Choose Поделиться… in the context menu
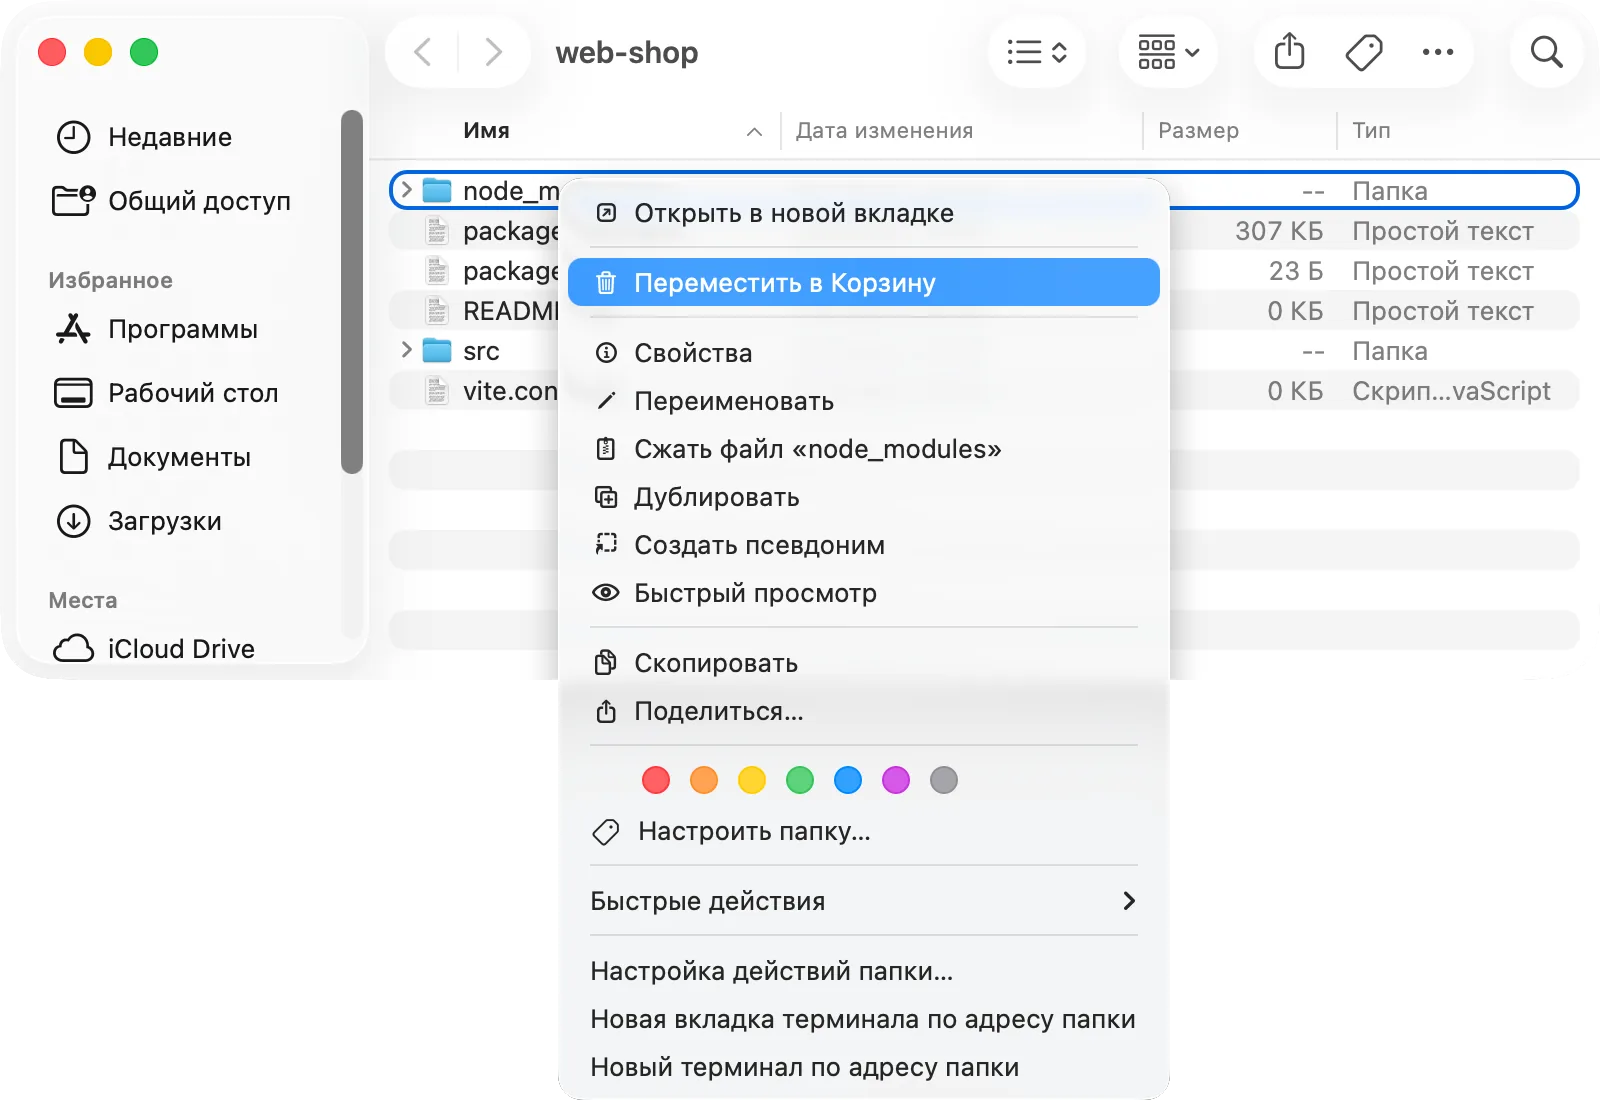The width and height of the screenshot is (1600, 1100). coord(864,711)
